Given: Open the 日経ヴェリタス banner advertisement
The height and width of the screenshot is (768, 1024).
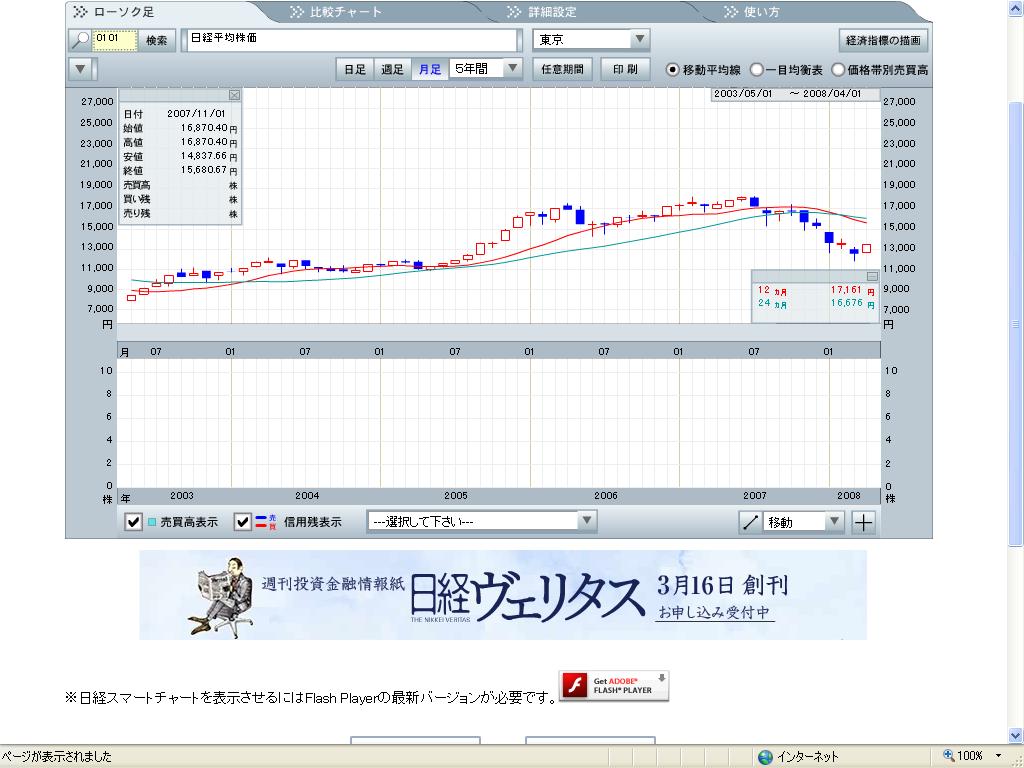Looking at the screenshot, I should tap(503, 594).
